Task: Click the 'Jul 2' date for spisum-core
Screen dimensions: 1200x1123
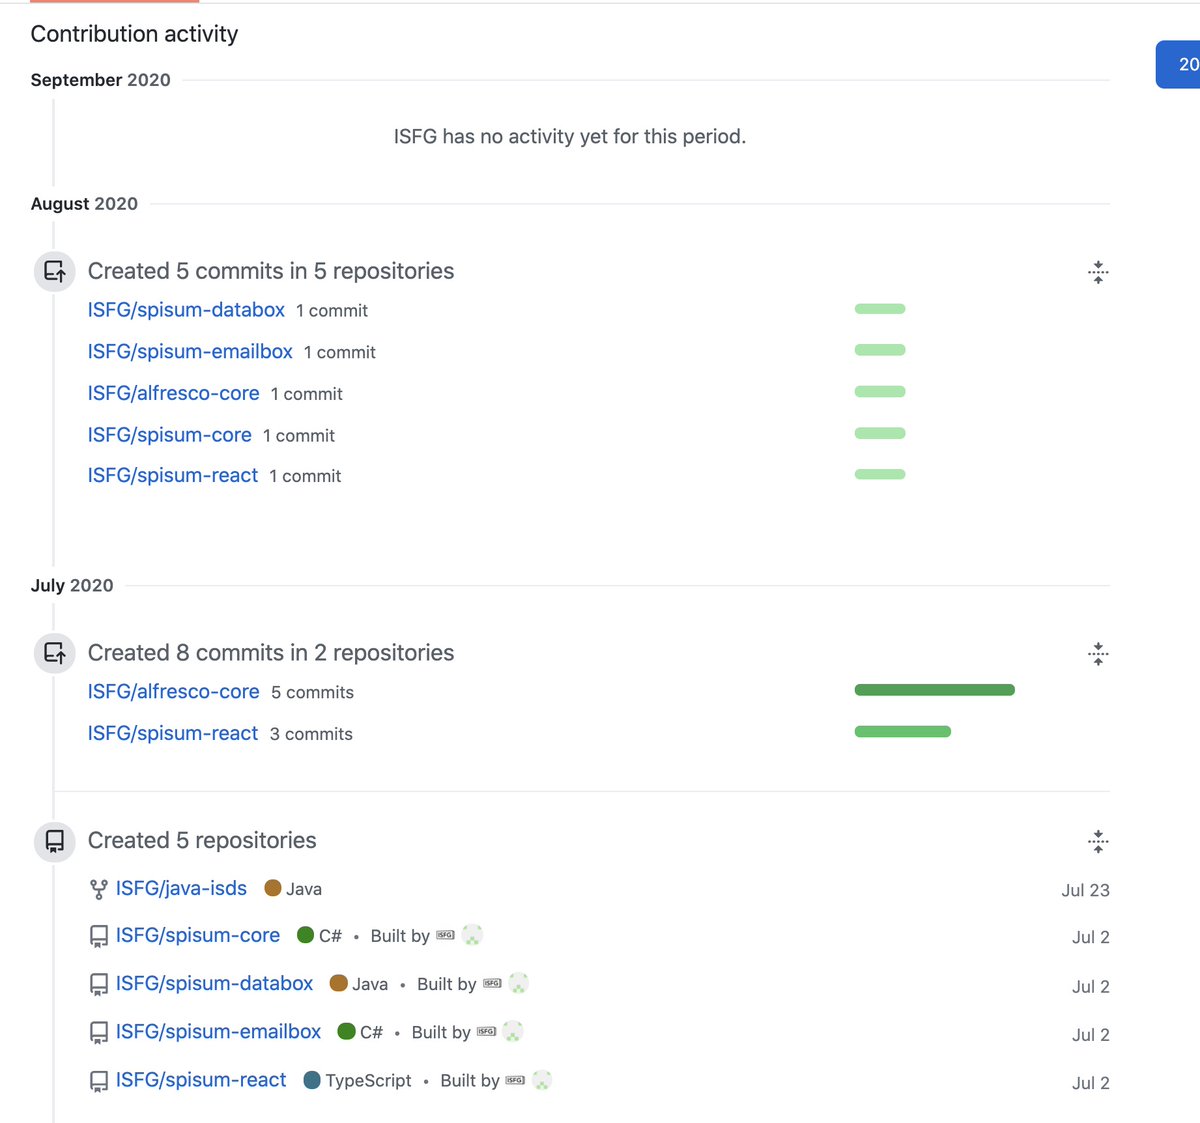Action: point(1091,937)
